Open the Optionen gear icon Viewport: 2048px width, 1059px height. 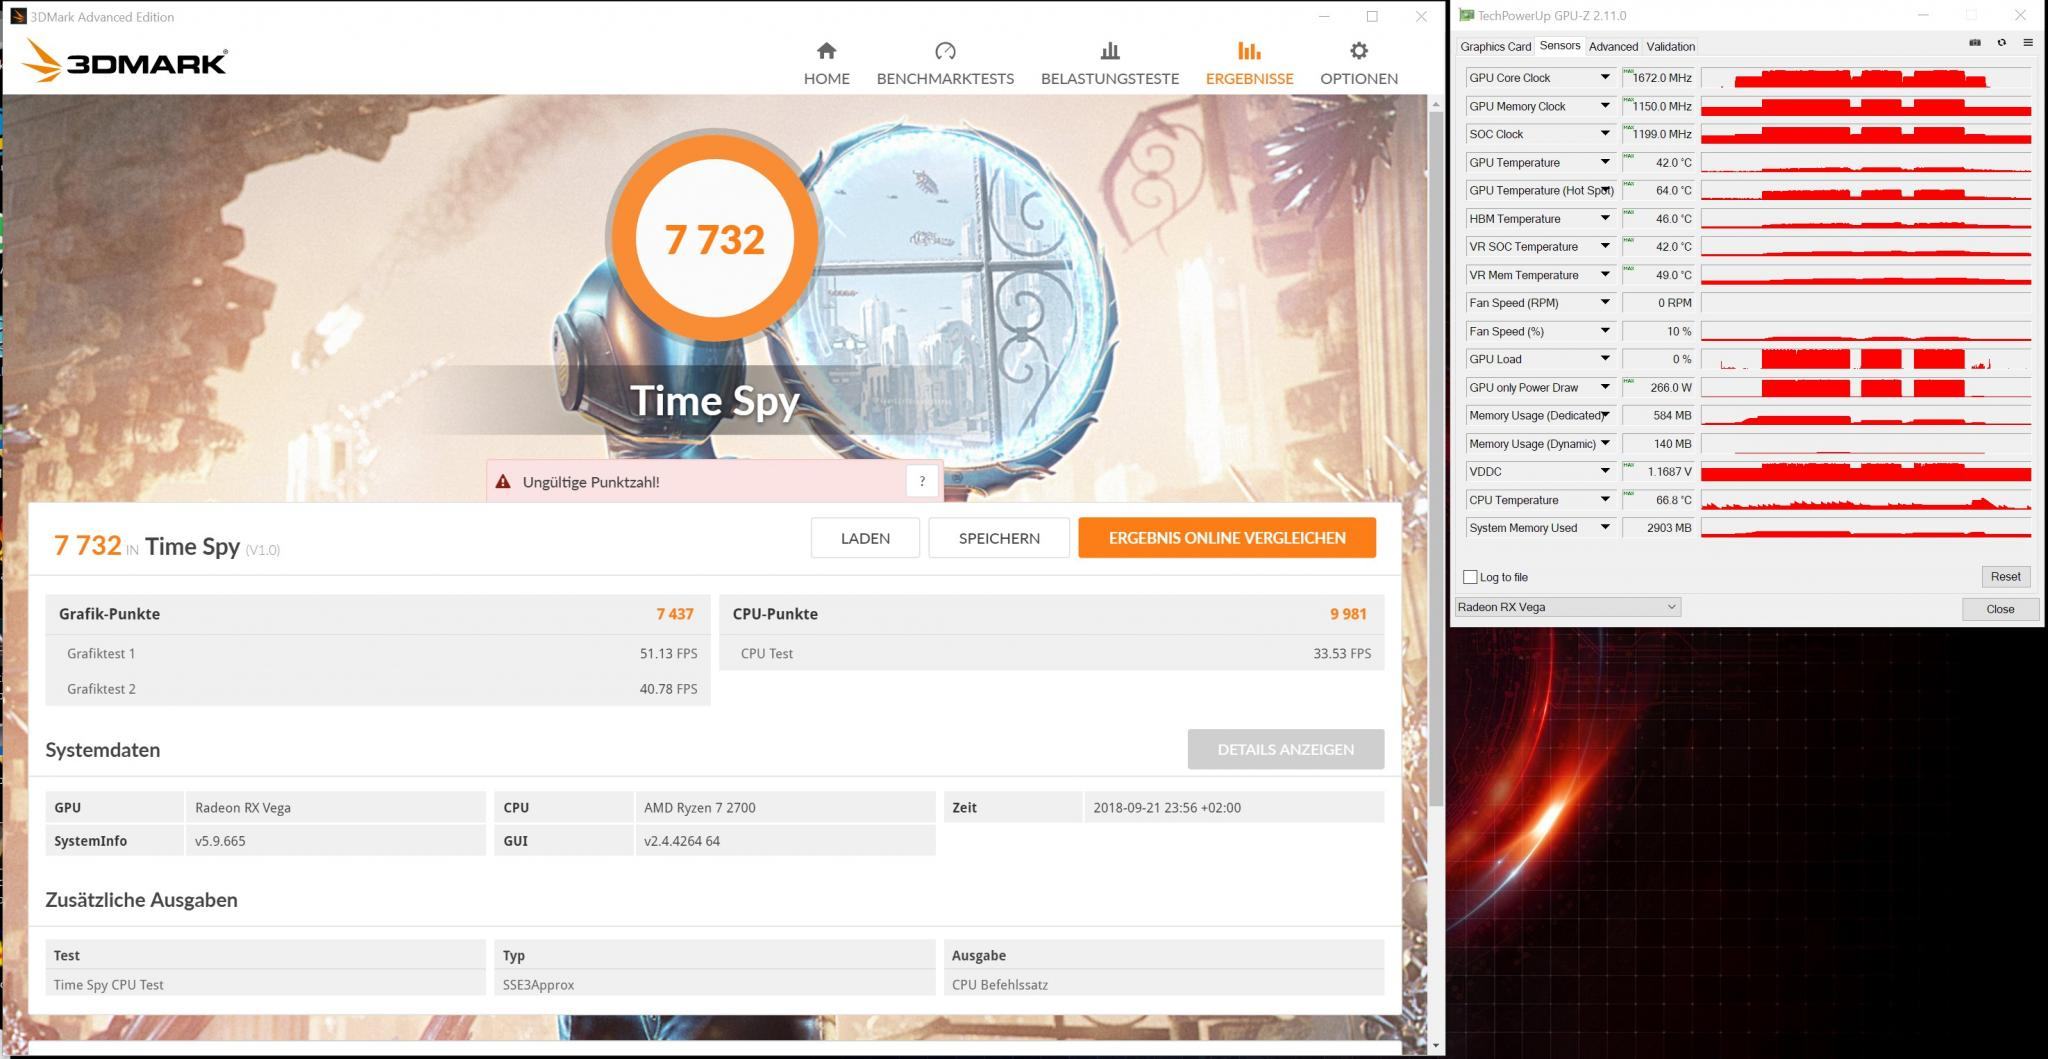point(1358,50)
